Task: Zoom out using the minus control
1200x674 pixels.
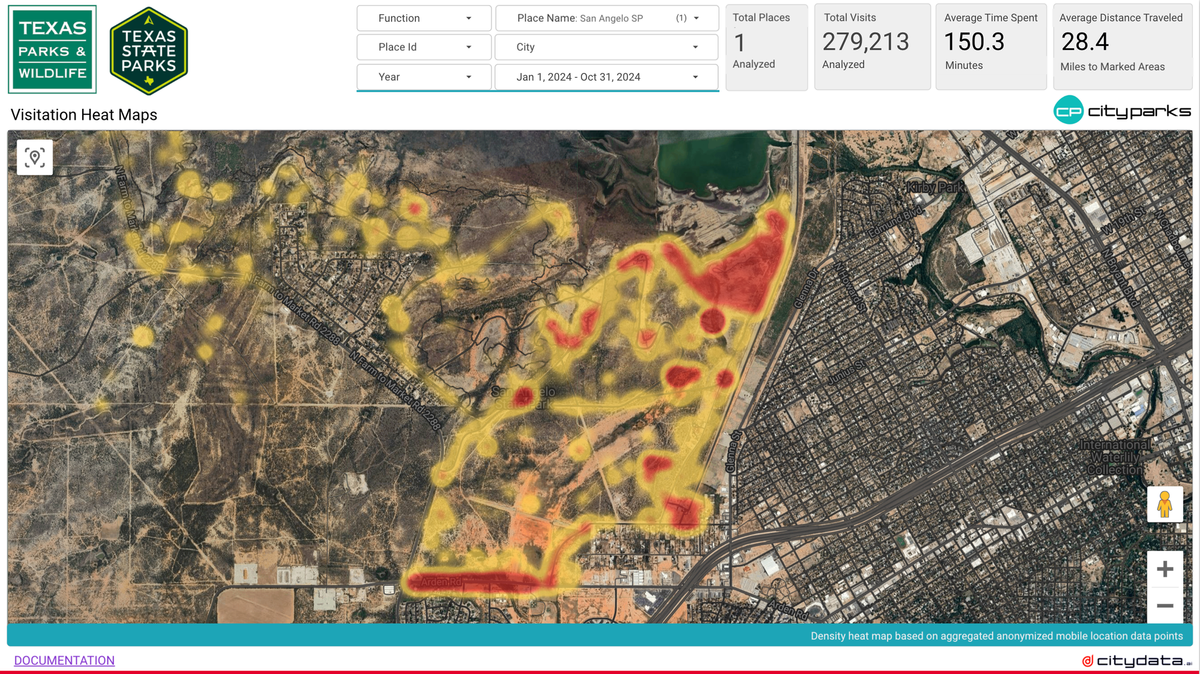Action: pos(1165,605)
